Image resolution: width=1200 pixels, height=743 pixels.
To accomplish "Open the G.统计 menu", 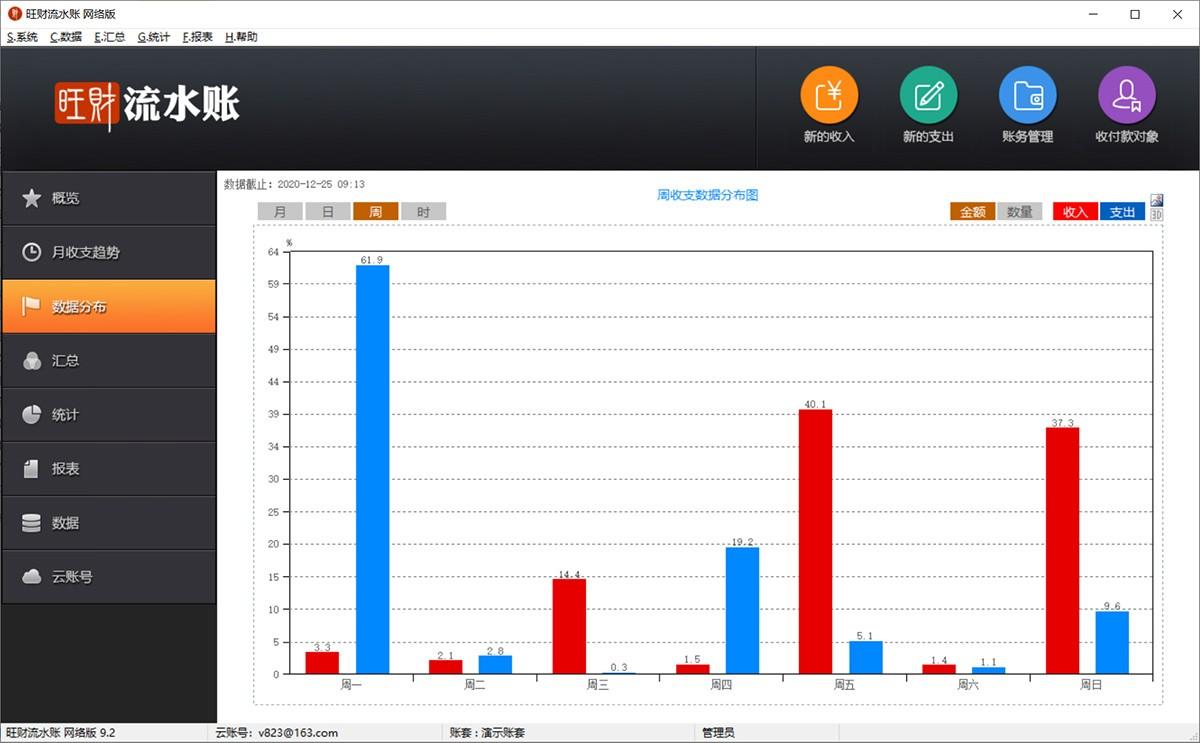I will coord(153,37).
